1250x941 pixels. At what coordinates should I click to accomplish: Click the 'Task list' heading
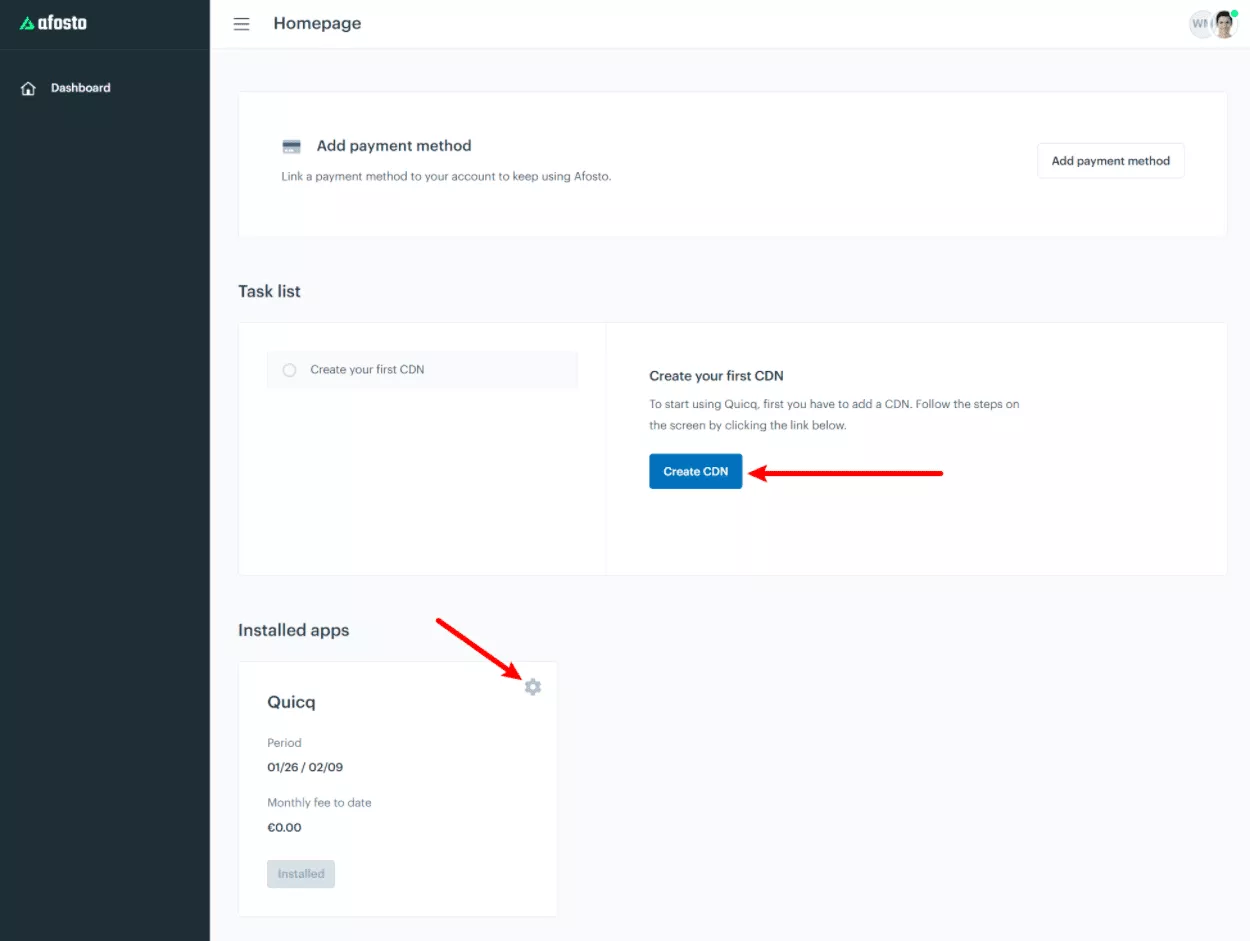coord(269,292)
